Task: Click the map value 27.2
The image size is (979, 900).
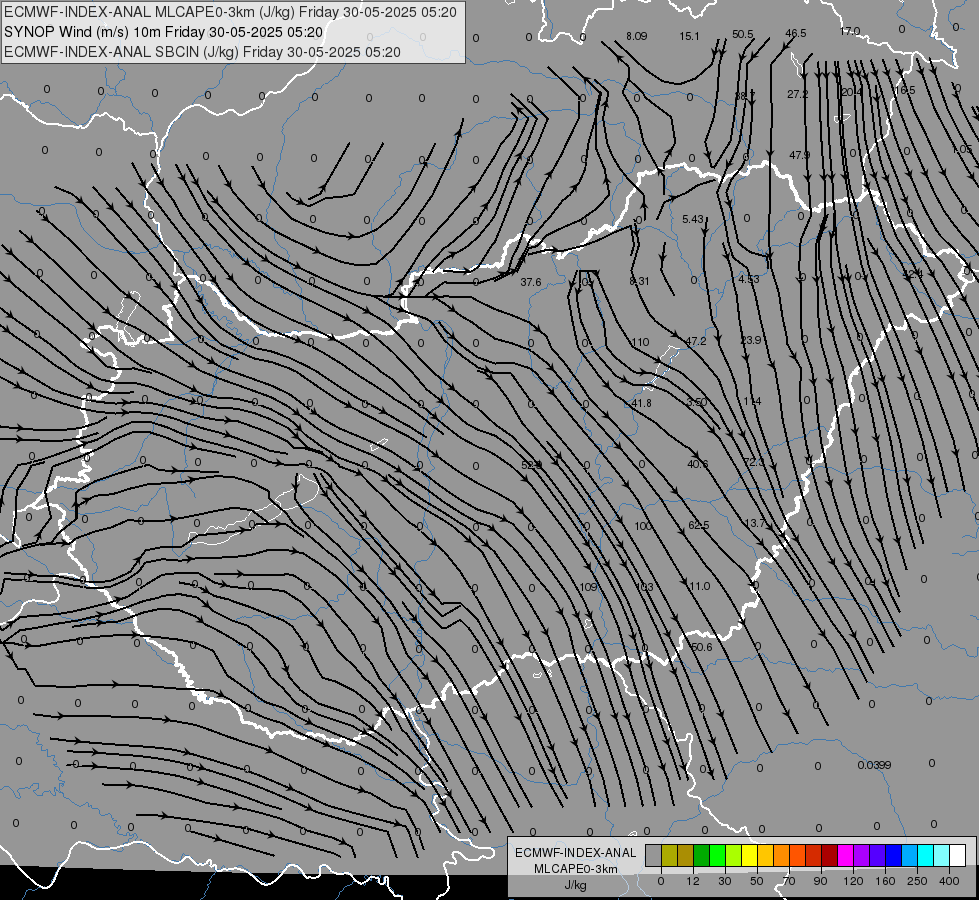Action: point(797,94)
